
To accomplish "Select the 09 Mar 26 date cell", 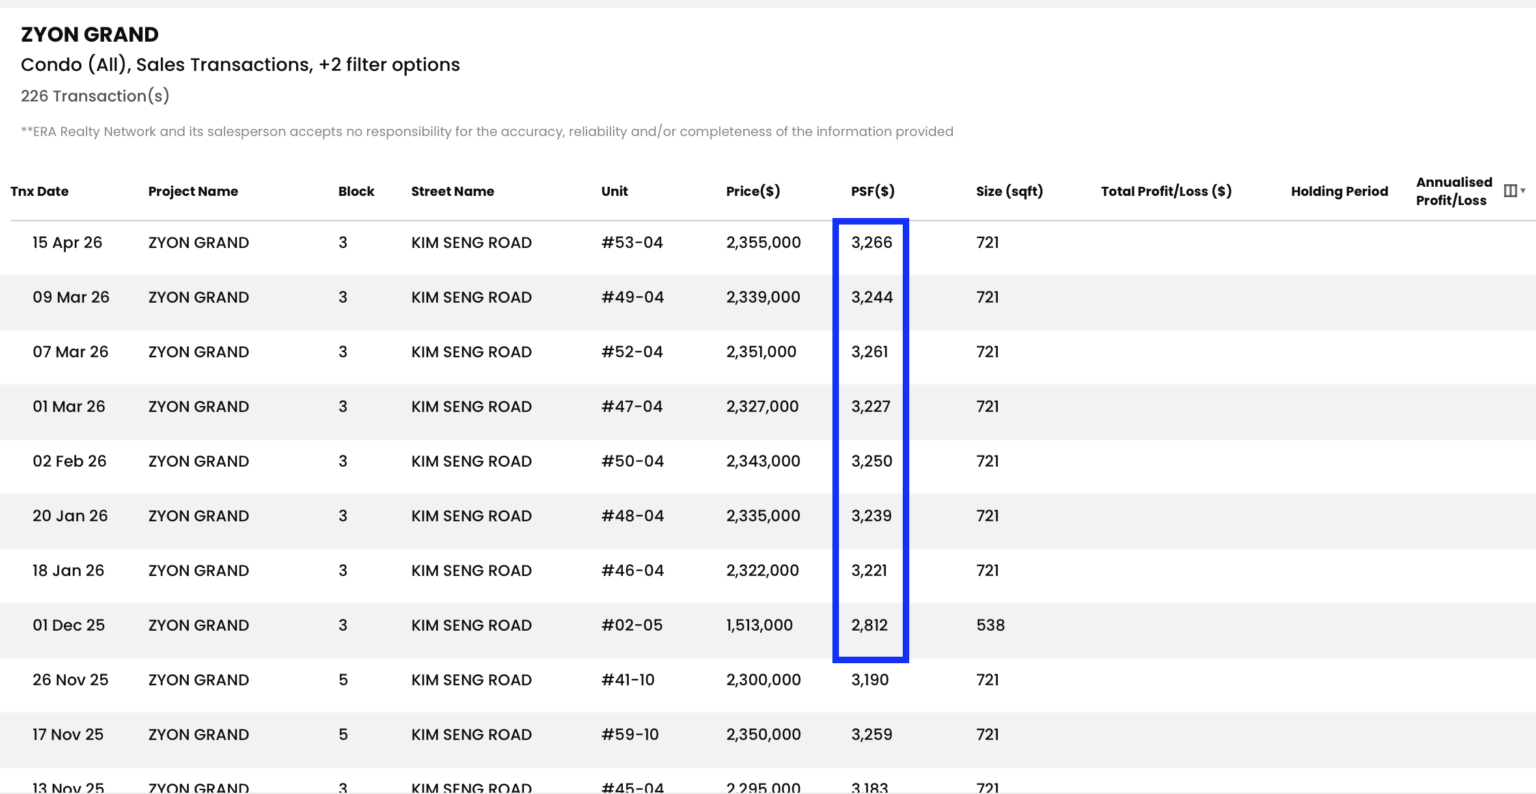I will click(x=71, y=297).
